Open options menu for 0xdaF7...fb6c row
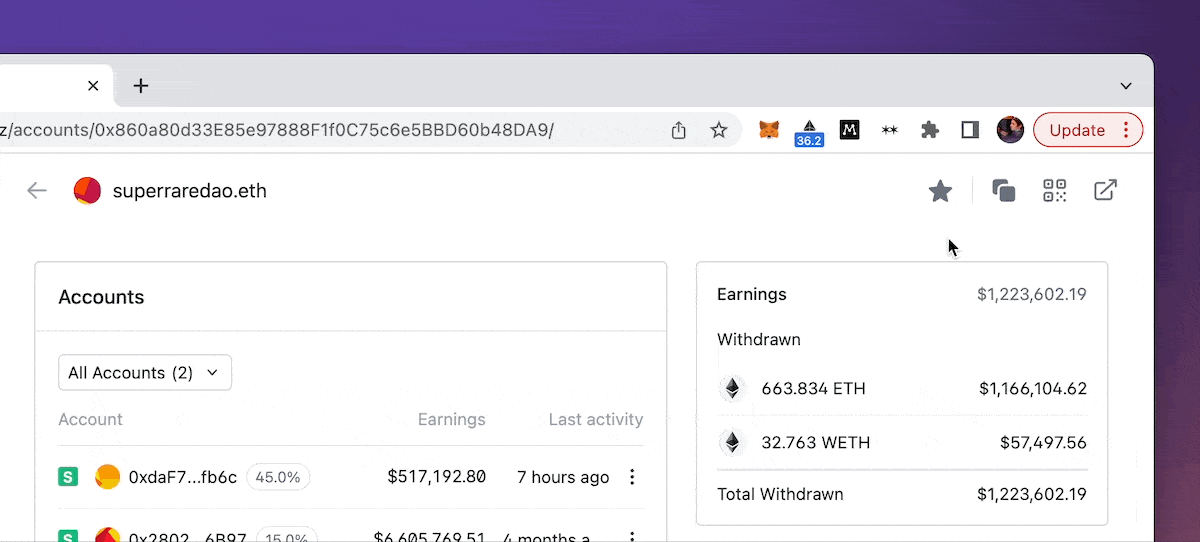The image size is (1200, 542). tap(632, 477)
